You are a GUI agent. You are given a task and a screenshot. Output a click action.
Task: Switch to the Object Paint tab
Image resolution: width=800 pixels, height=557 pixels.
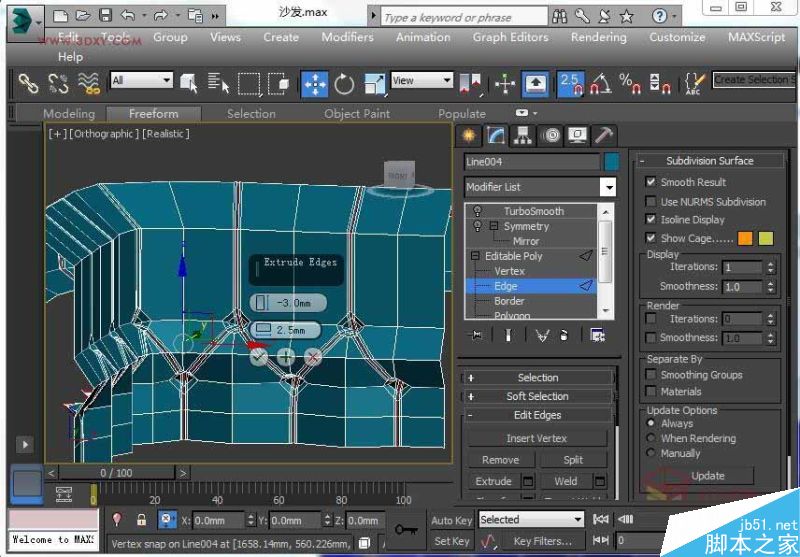356,113
